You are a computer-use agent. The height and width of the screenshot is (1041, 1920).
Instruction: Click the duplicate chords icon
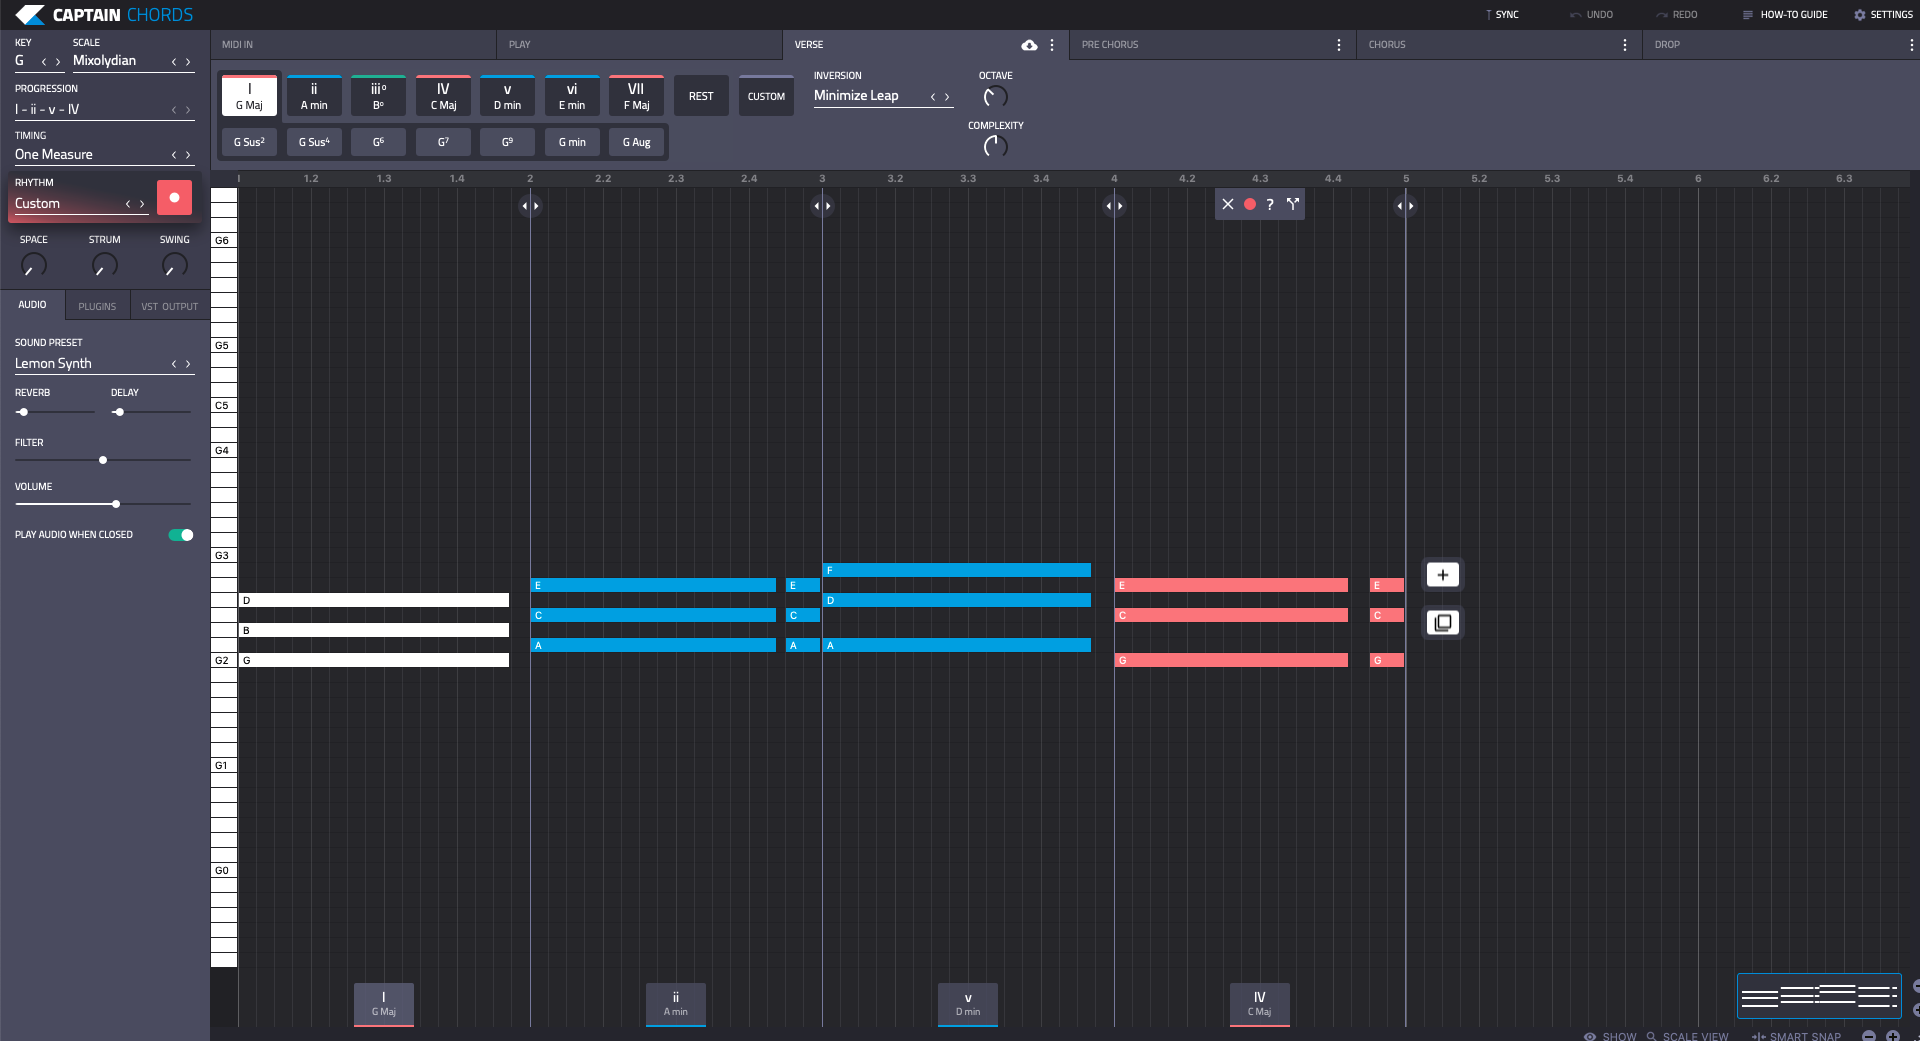click(x=1443, y=623)
